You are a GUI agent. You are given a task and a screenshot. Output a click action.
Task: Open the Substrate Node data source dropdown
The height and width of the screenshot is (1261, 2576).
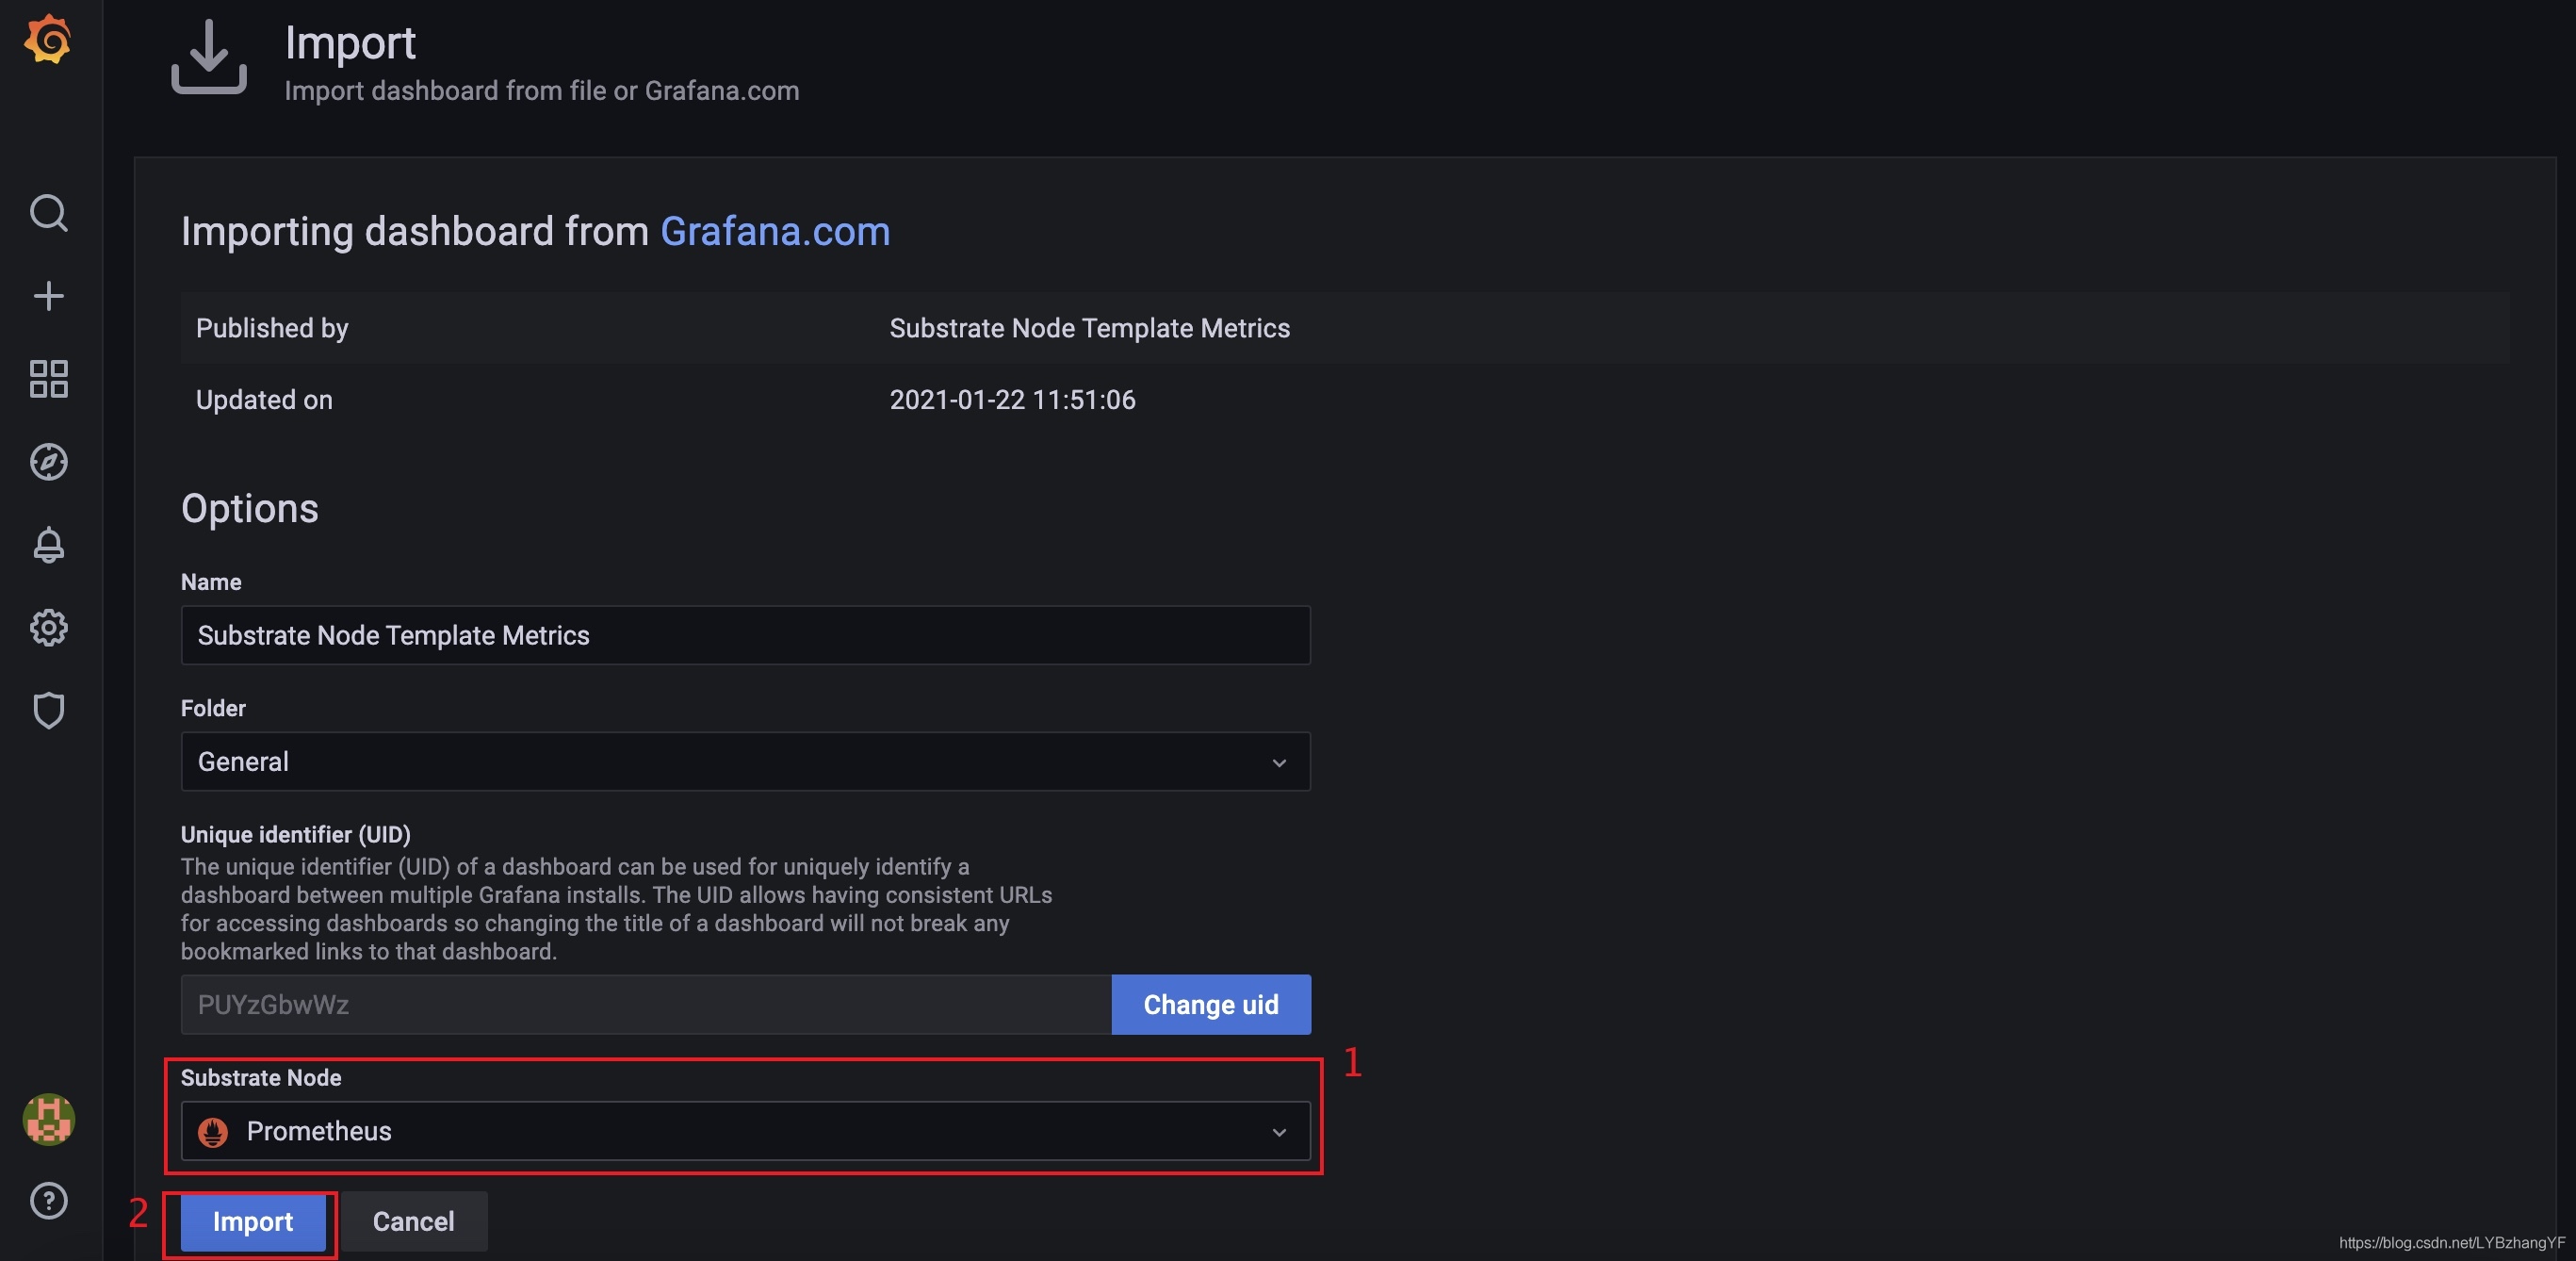pos(745,1131)
